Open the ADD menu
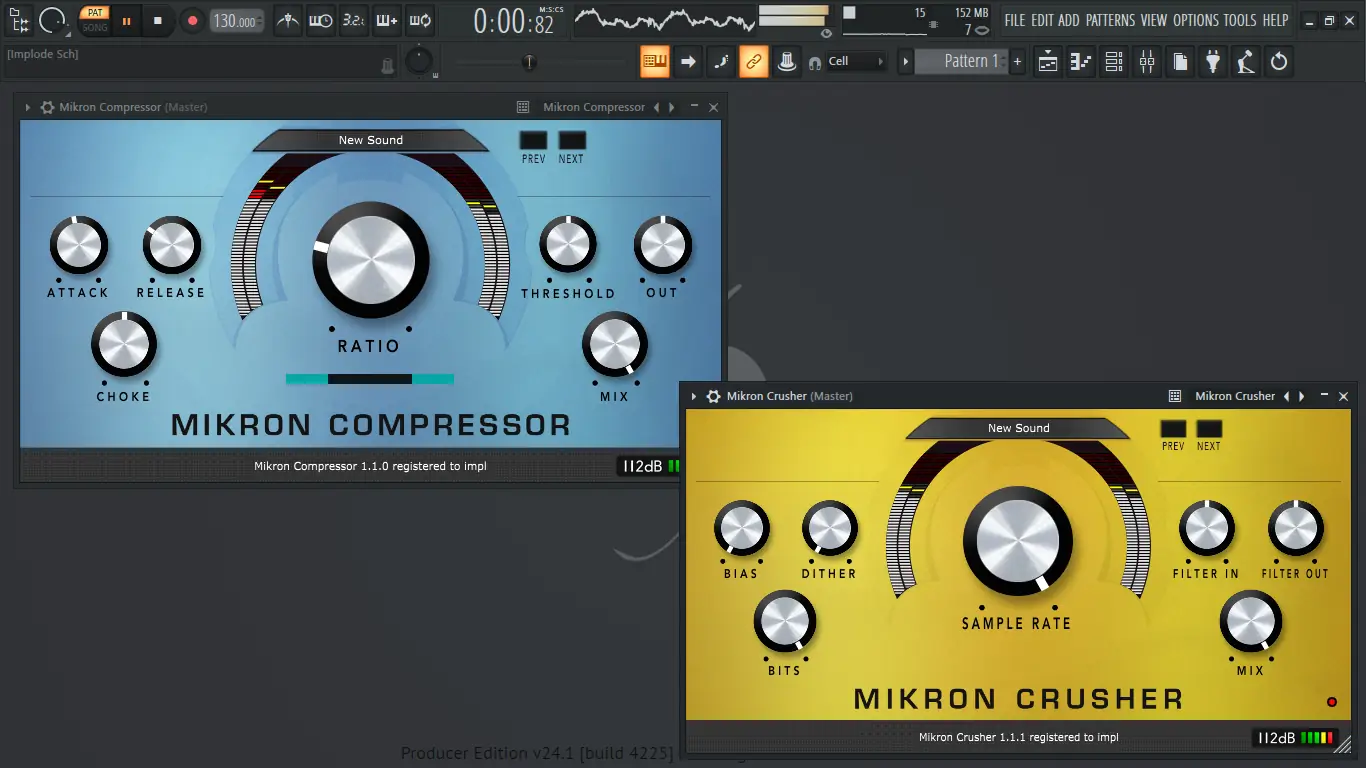 (1069, 20)
